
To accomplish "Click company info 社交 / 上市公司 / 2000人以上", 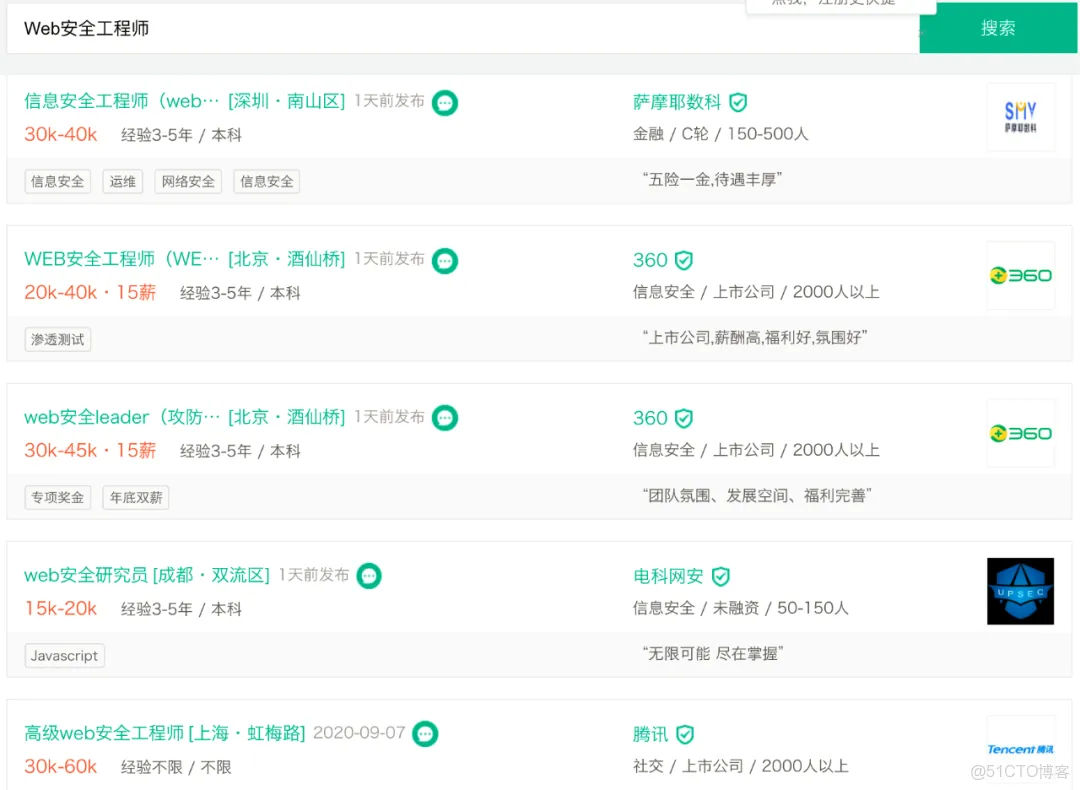I will click(740, 766).
